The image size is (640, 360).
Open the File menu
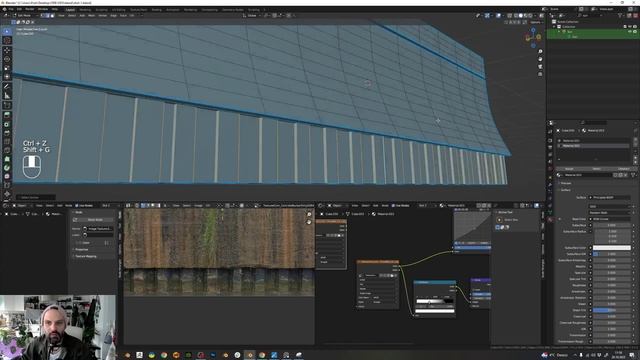[11, 9]
